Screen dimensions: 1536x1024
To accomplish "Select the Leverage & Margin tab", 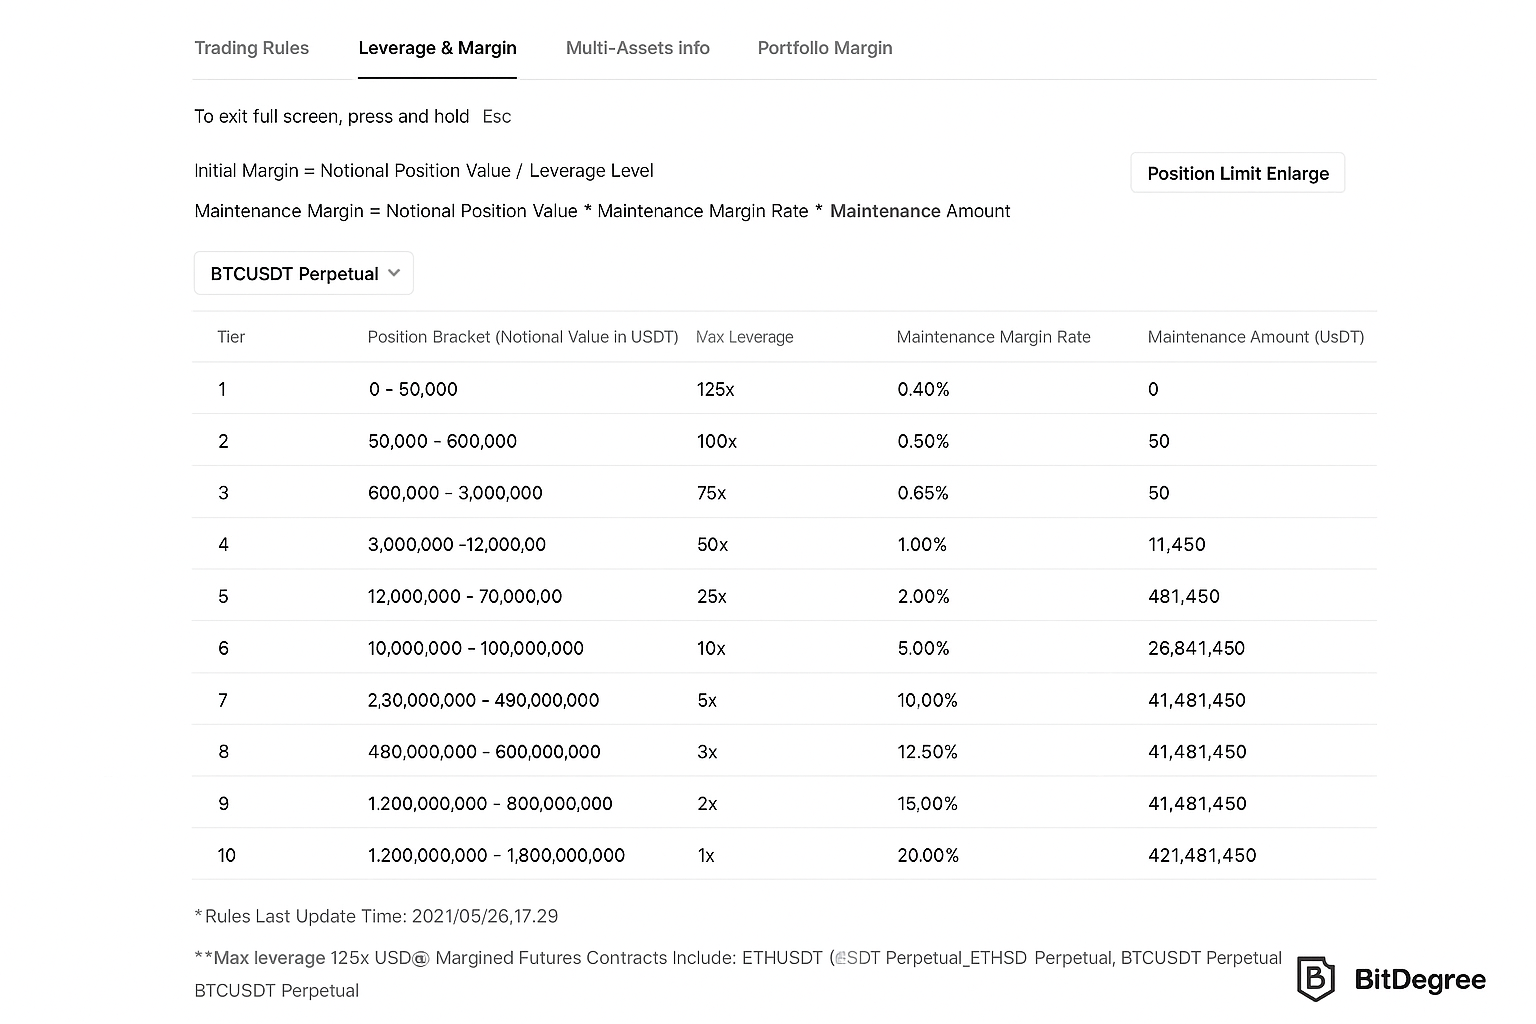I will tap(437, 48).
